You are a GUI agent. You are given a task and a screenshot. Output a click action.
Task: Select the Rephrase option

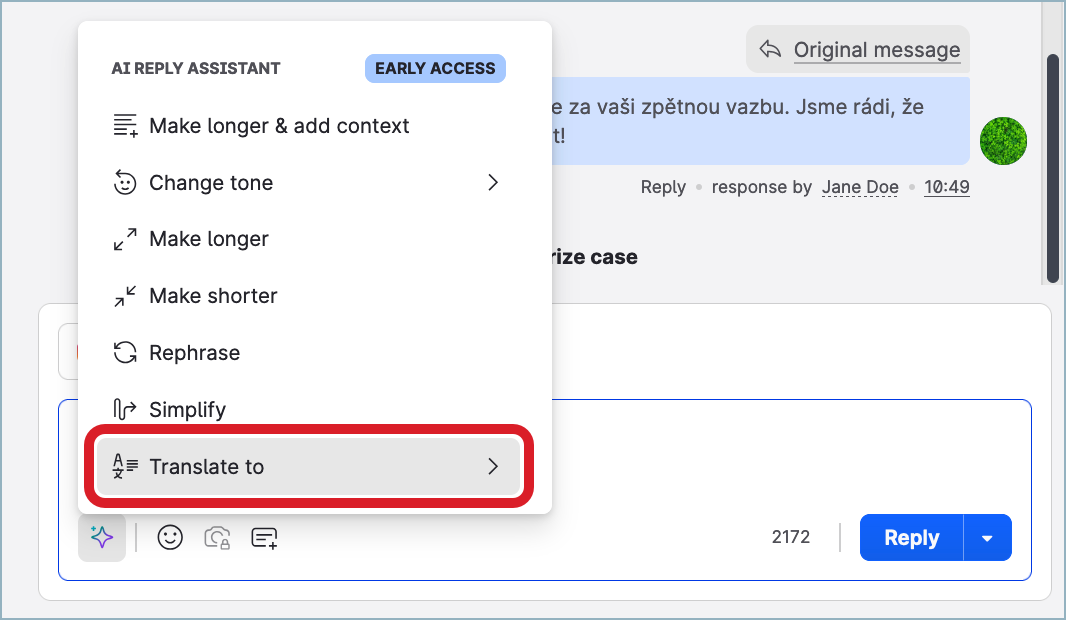tap(194, 353)
